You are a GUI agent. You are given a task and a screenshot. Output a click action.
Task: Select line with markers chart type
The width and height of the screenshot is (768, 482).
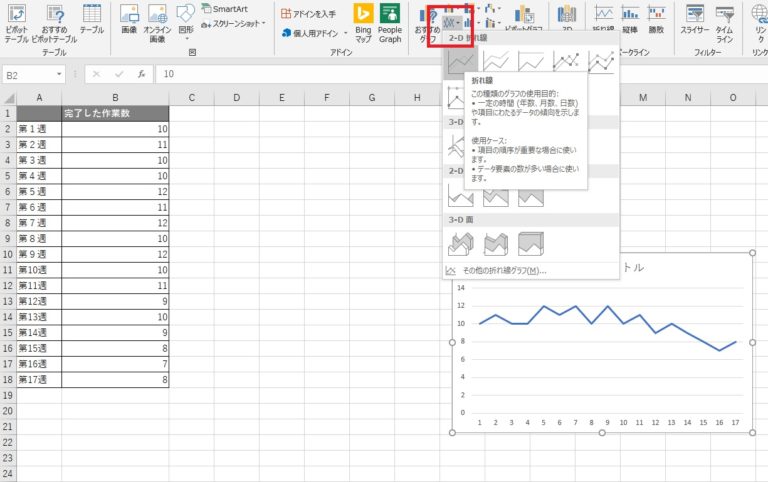(566, 62)
